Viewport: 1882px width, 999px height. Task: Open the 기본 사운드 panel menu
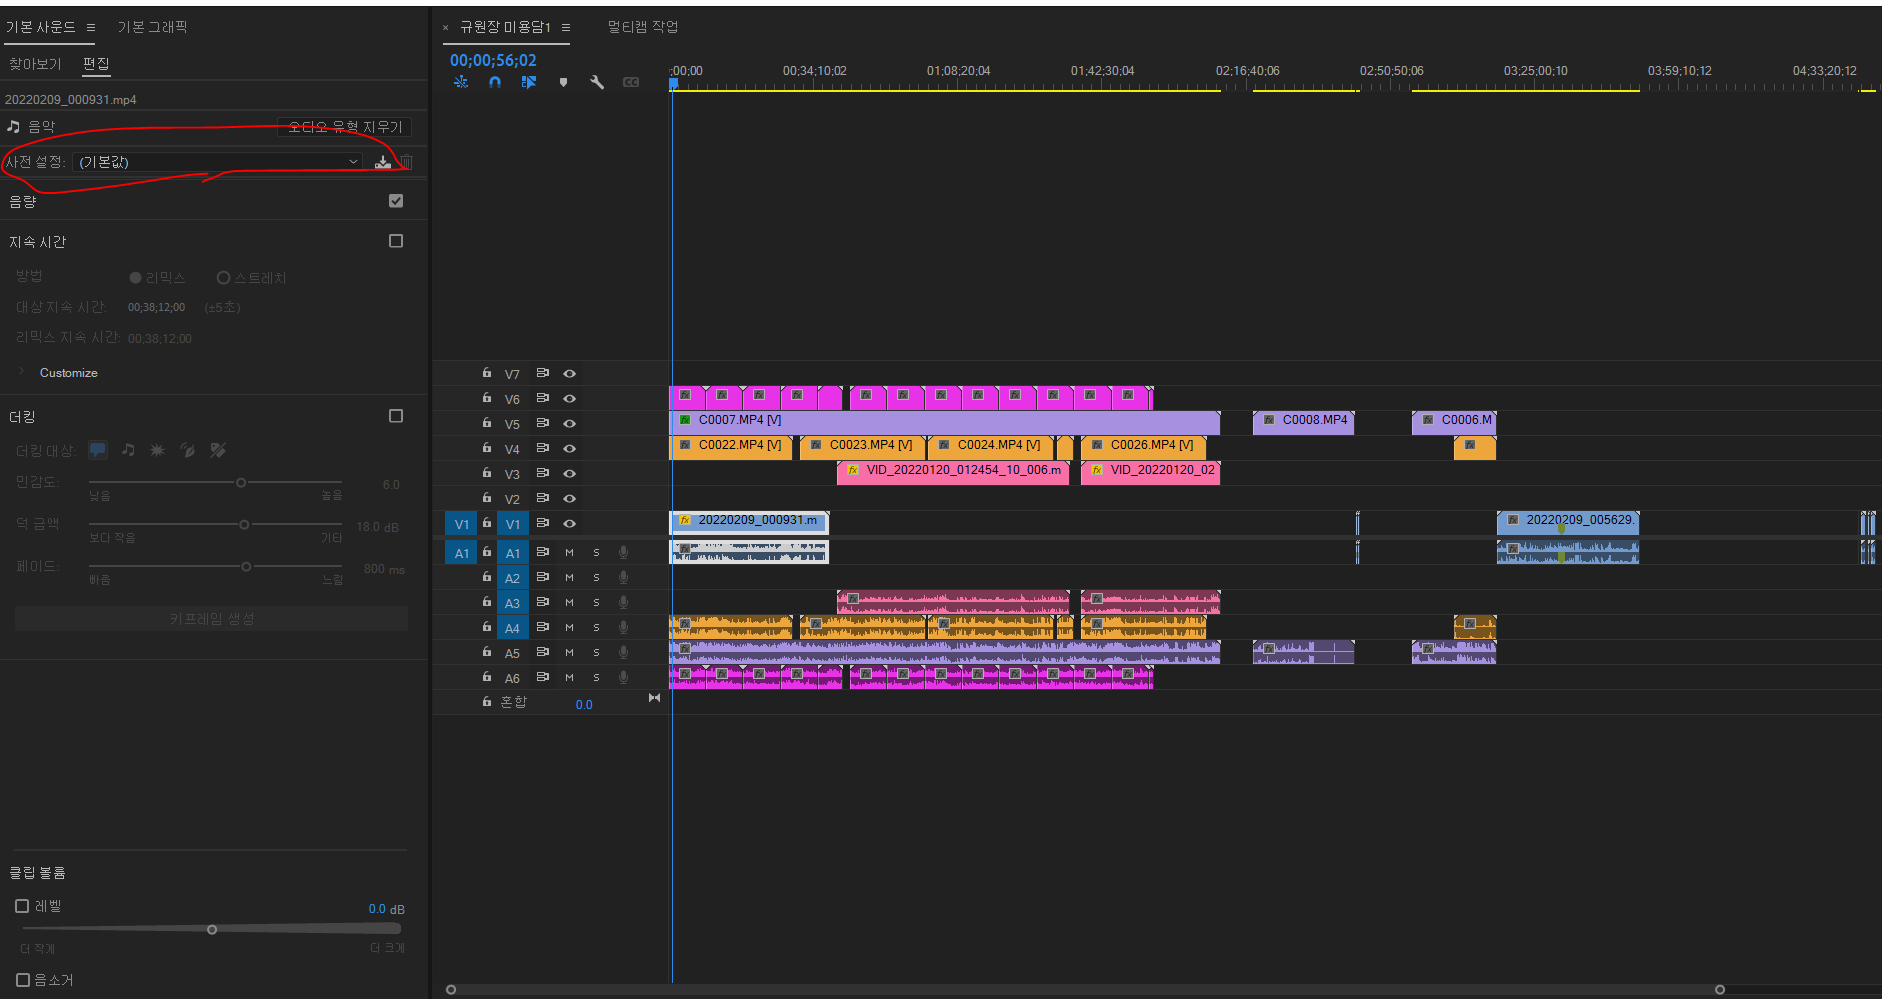pos(91,27)
